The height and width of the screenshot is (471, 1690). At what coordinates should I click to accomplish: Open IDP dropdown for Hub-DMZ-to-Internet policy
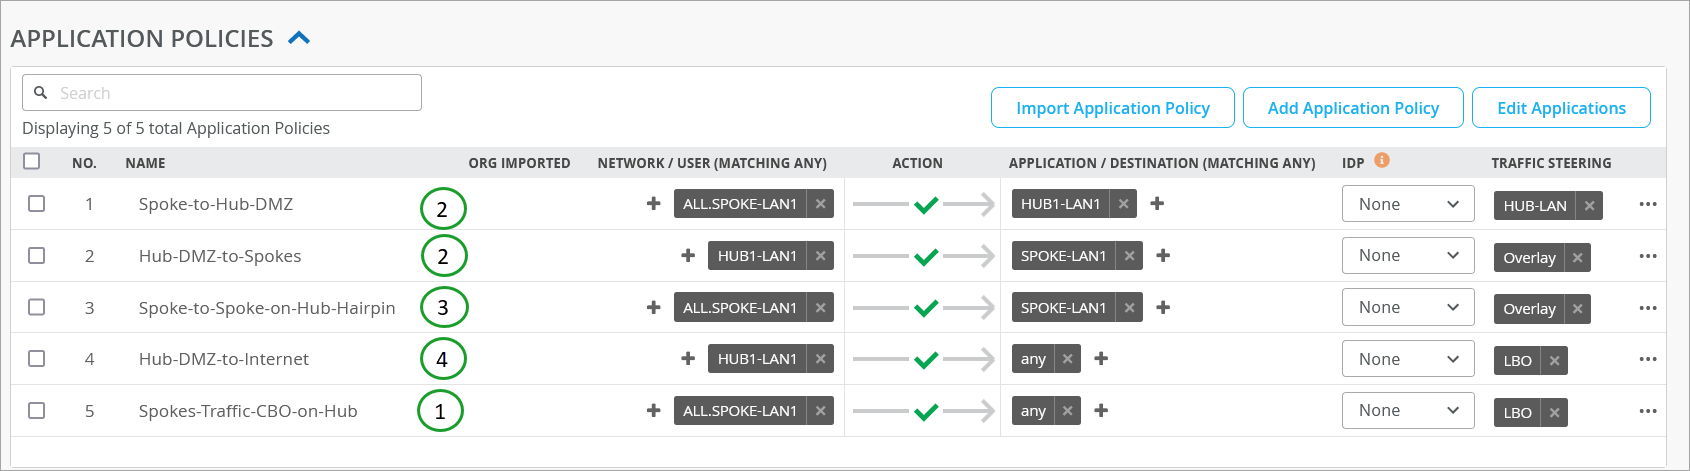[x=1407, y=359]
